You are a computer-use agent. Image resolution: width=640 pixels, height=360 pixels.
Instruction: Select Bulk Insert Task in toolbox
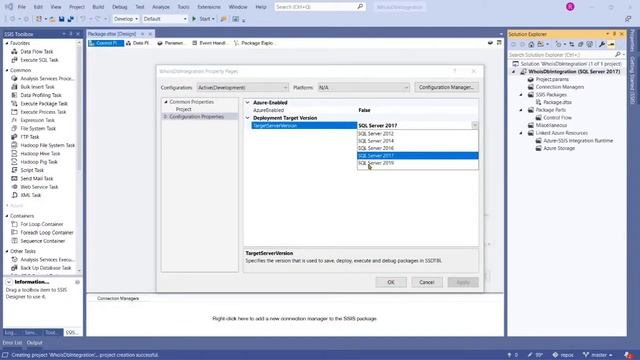click(x=37, y=87)
